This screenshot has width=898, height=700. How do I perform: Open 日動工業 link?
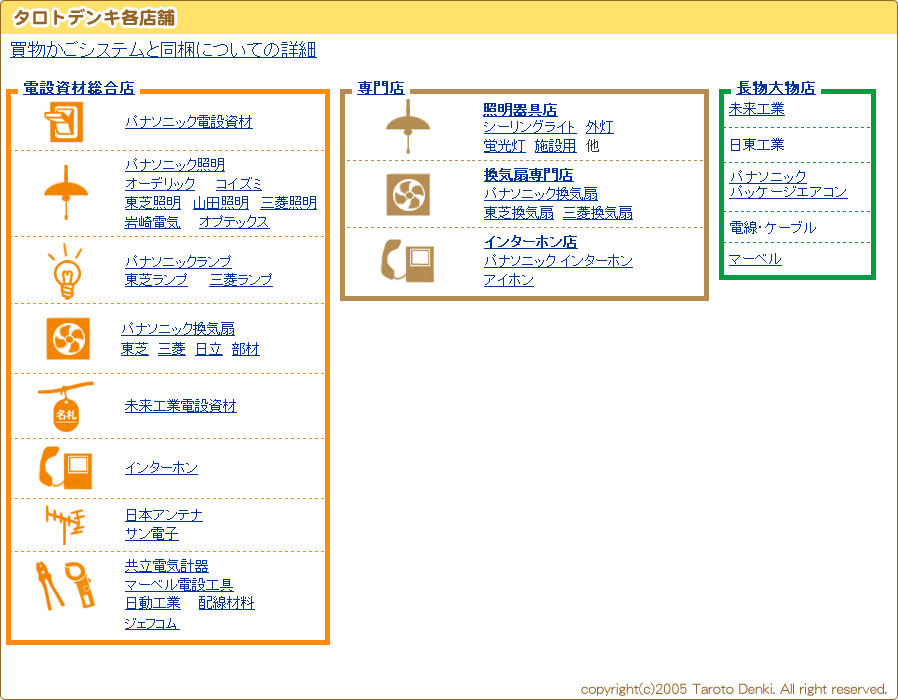tap(152, 603)
